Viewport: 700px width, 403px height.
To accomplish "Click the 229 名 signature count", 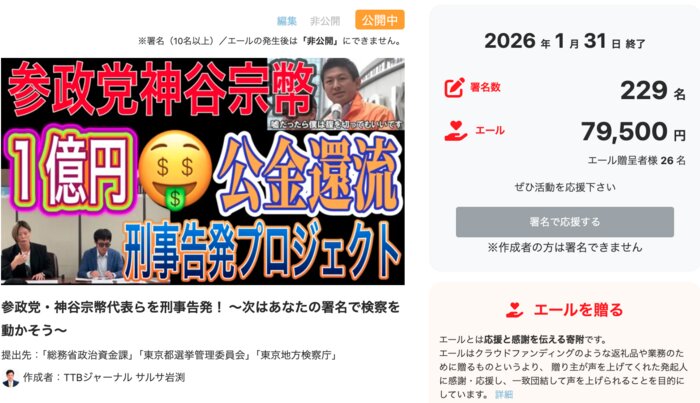I will pyautogui.click(x=653, y=91).
